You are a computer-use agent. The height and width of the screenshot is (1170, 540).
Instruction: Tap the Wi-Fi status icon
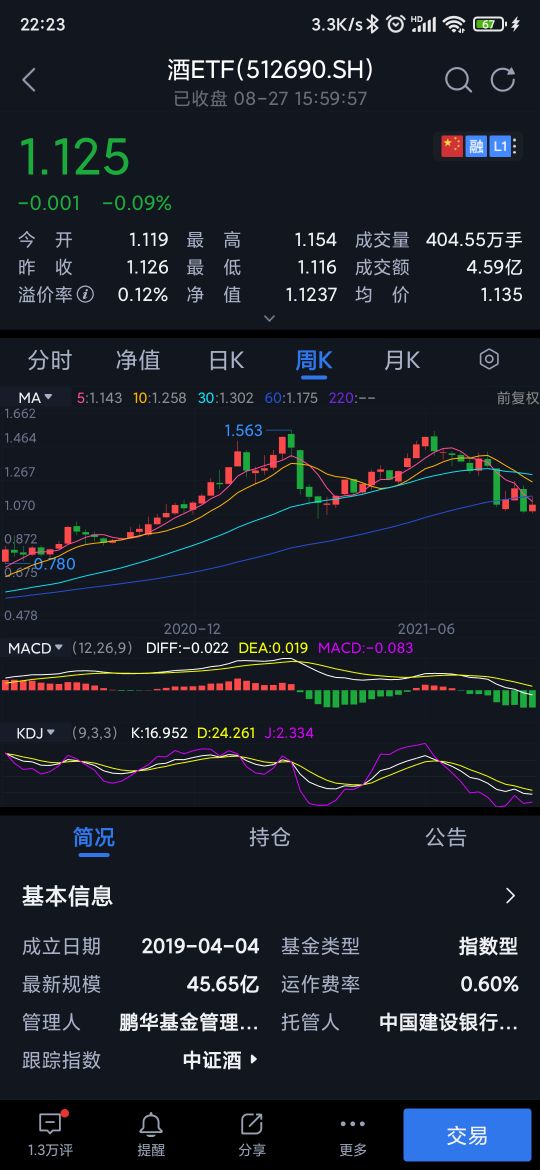coord(453,24)
